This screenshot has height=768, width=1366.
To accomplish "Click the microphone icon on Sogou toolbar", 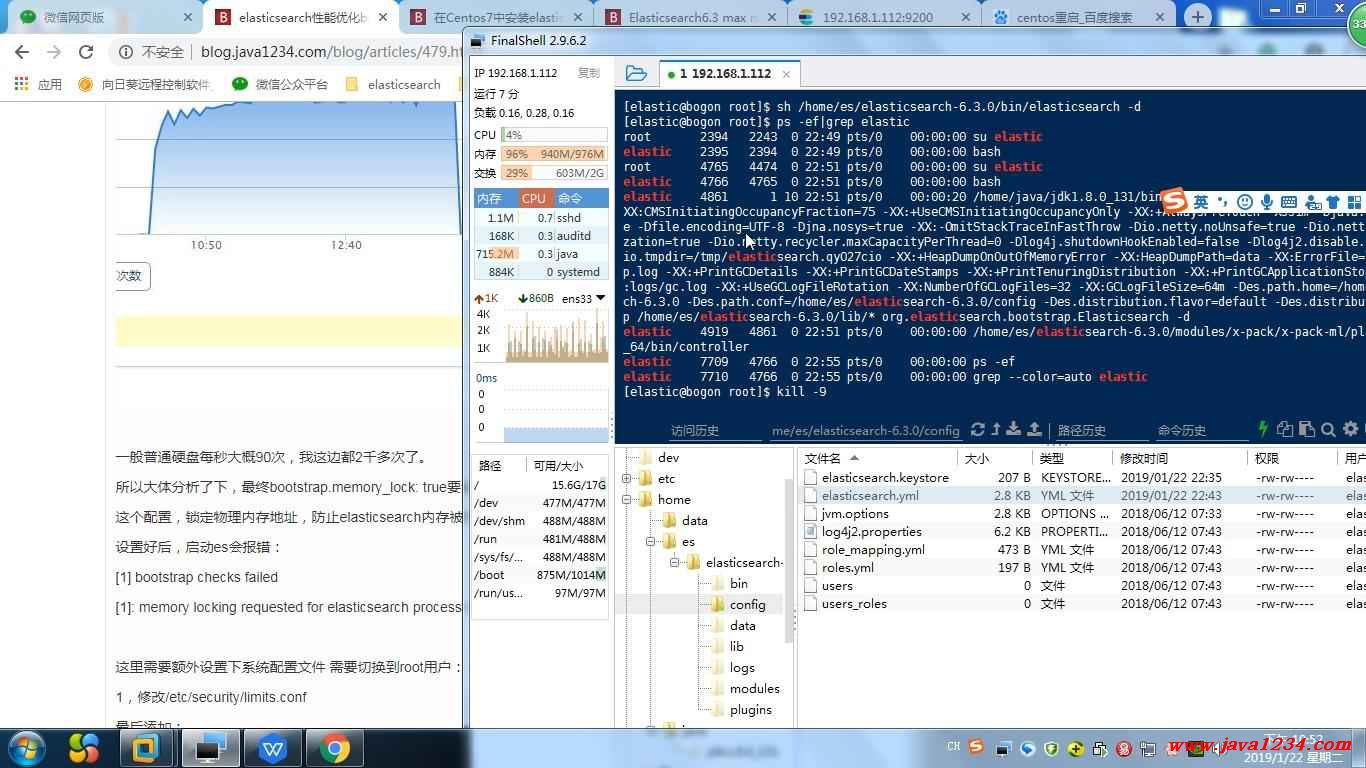I will coord(1267,202).
